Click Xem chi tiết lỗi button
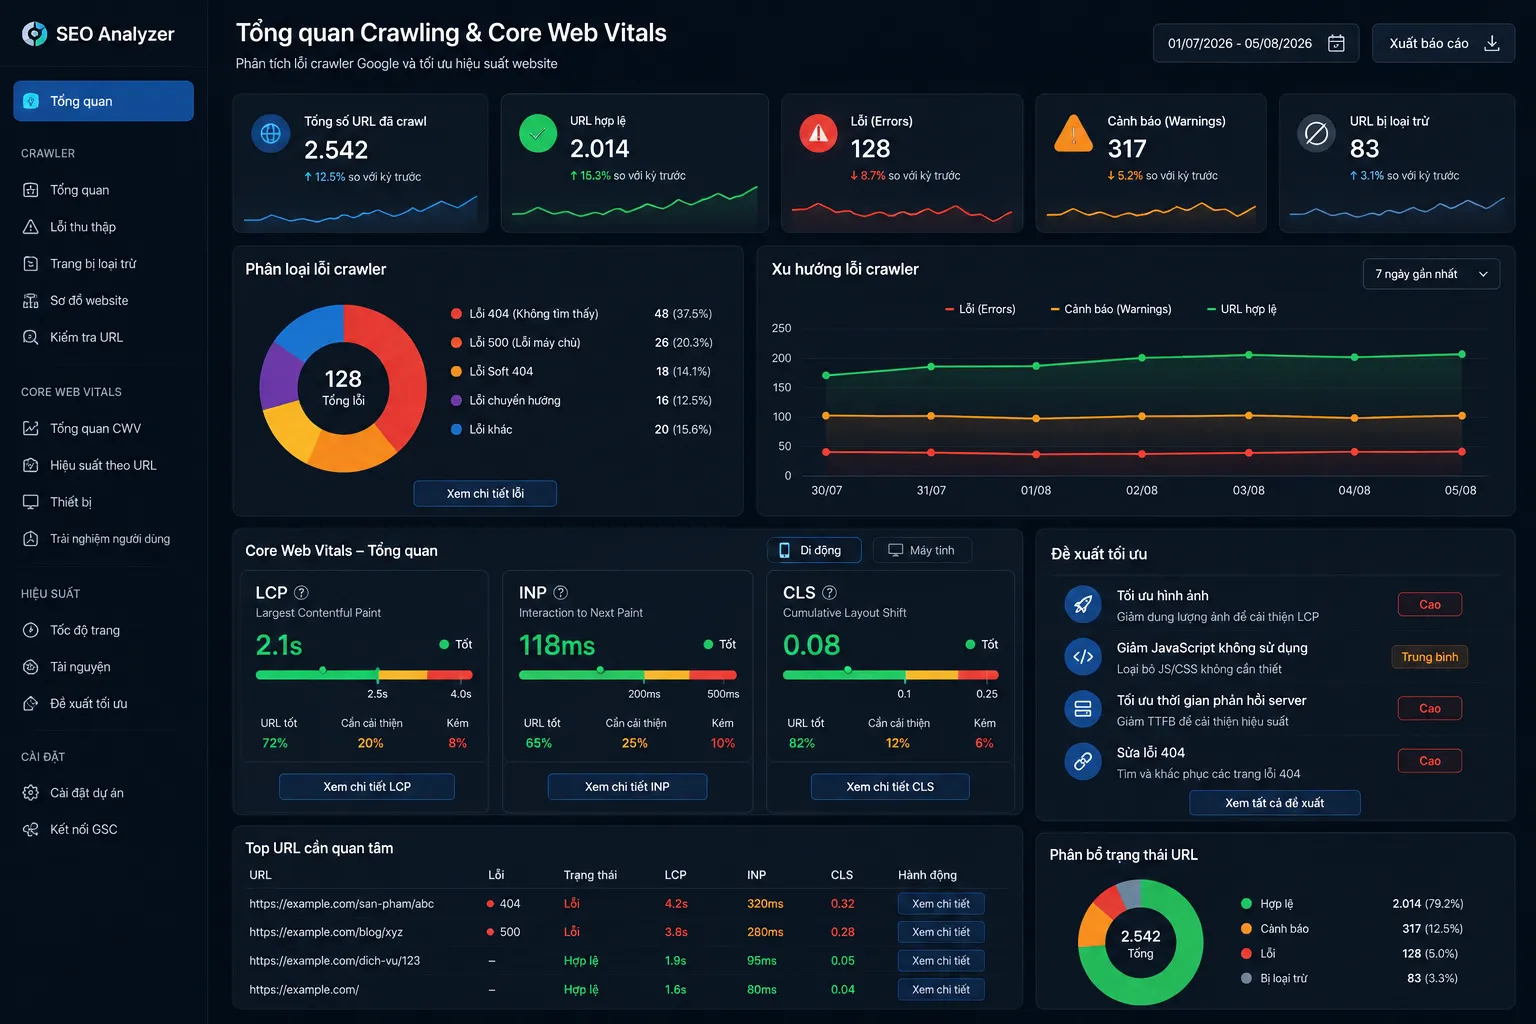 pos(485,493)
